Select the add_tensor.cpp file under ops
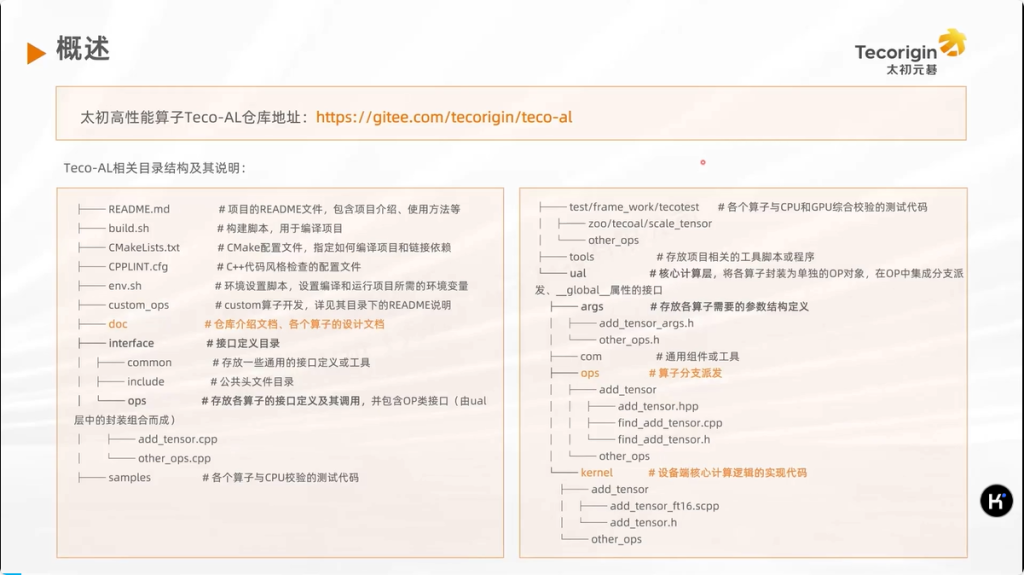The height and width of the screenshot is (575, 1024). tap(177, 439)
